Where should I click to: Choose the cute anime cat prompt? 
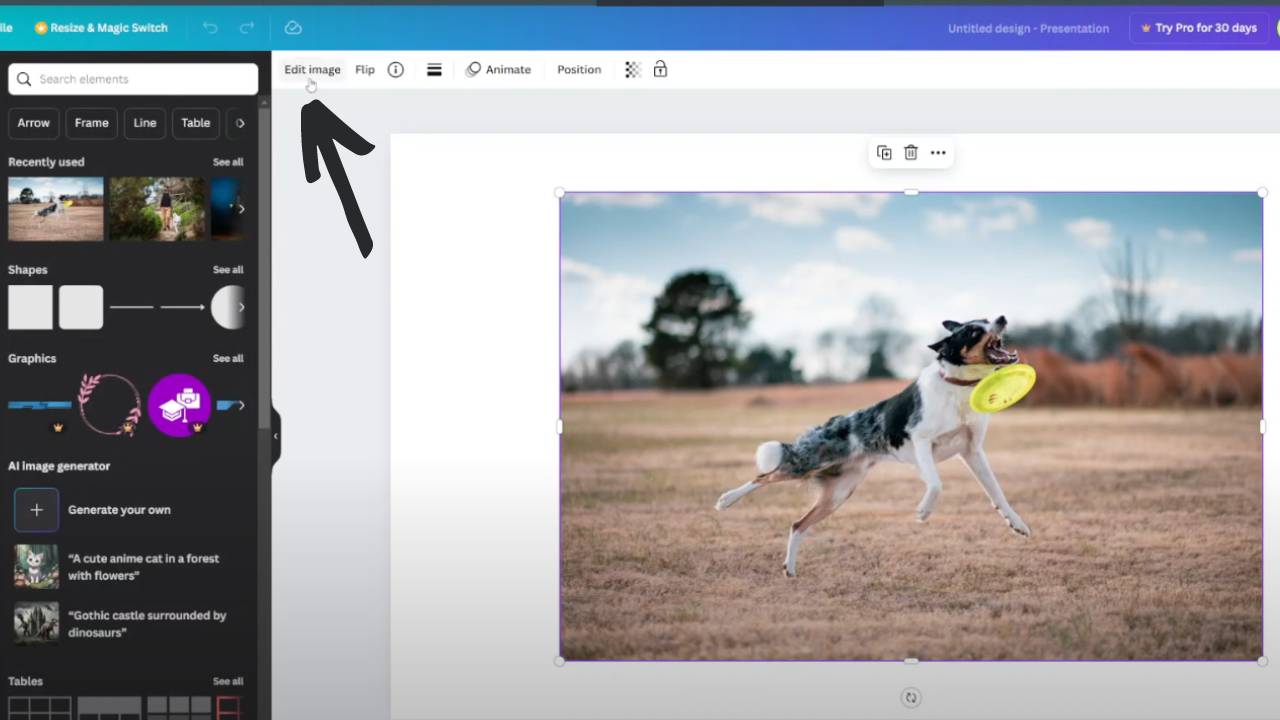point(130,567)
